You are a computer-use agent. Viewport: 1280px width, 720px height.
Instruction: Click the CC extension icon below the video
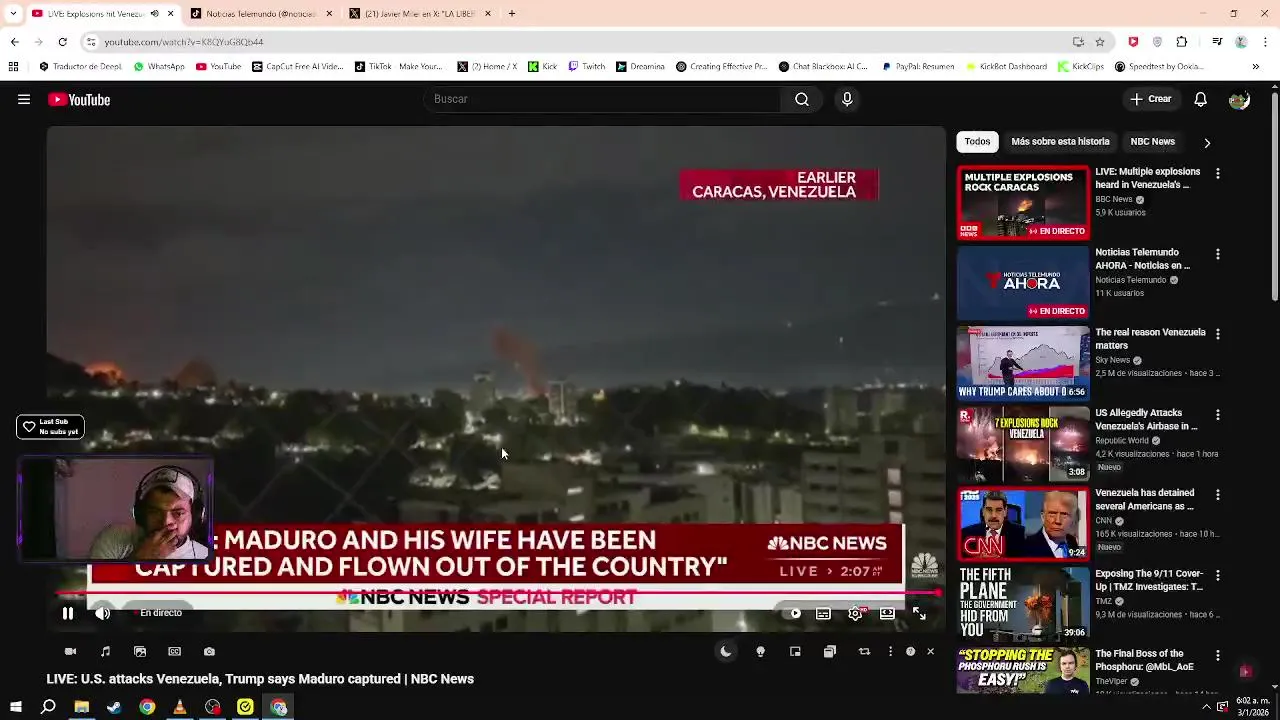(x=174, y=651)
